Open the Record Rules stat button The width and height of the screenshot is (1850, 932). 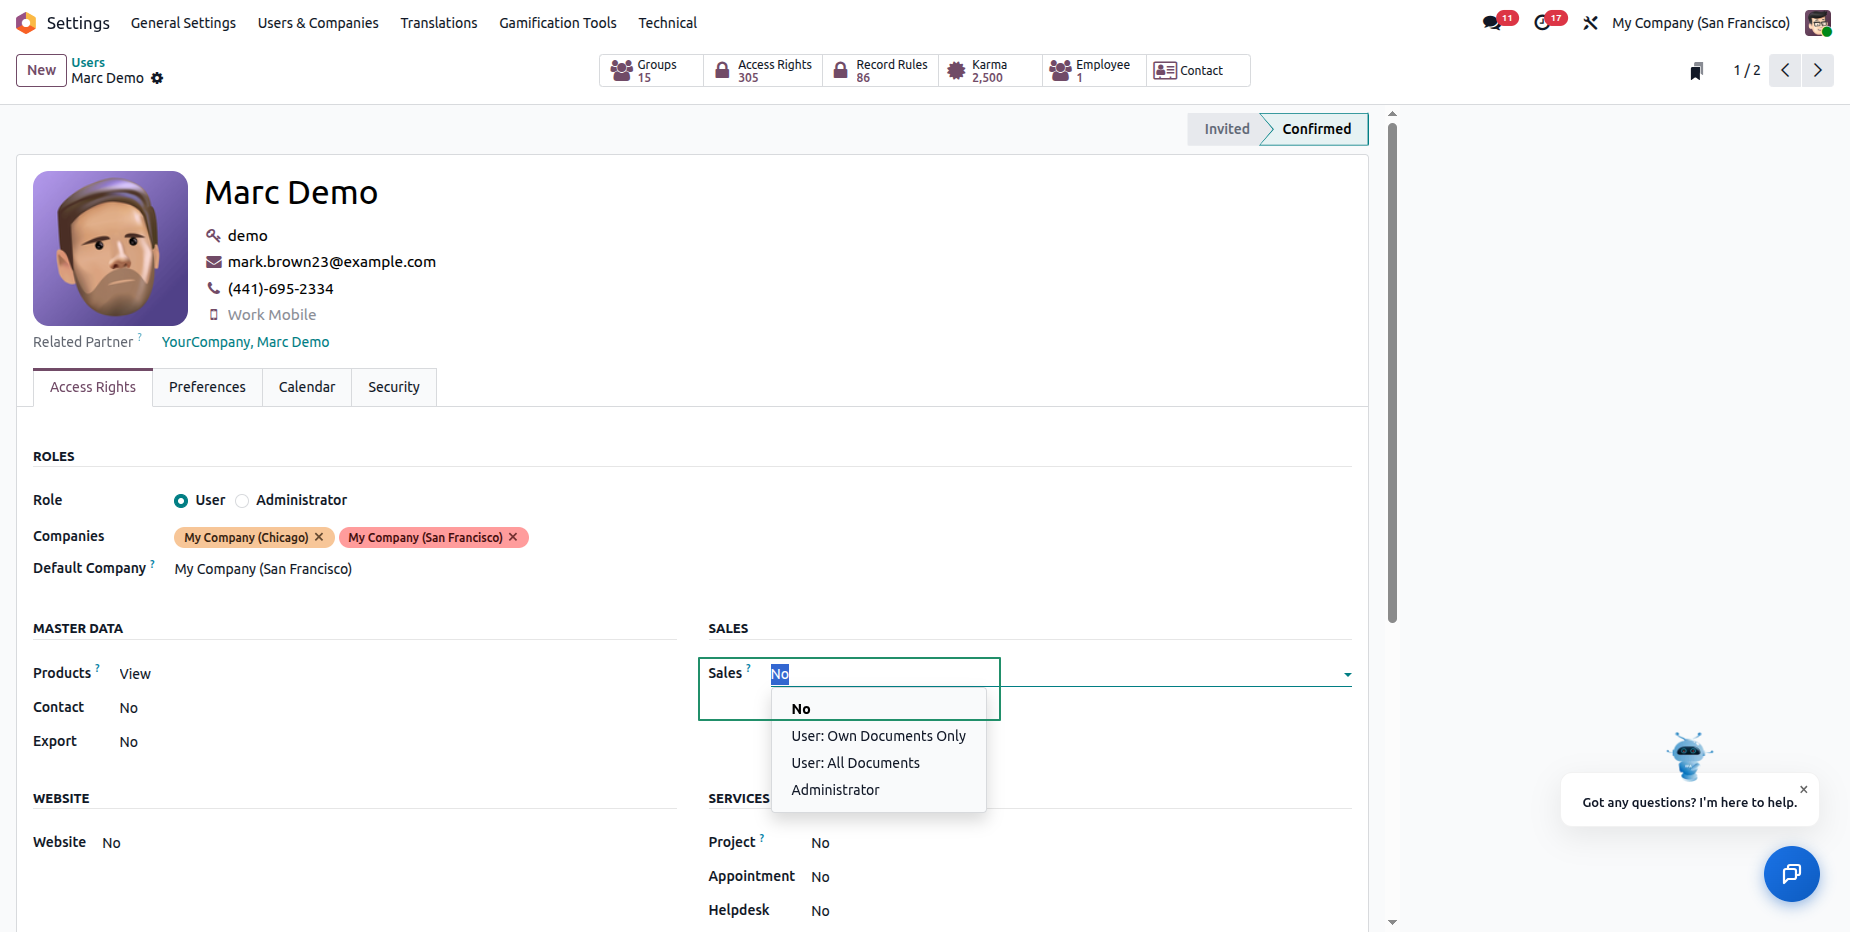880,70
